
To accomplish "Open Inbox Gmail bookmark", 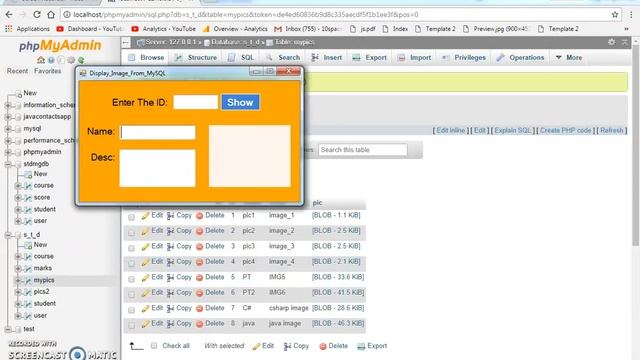I will (308, 29).
